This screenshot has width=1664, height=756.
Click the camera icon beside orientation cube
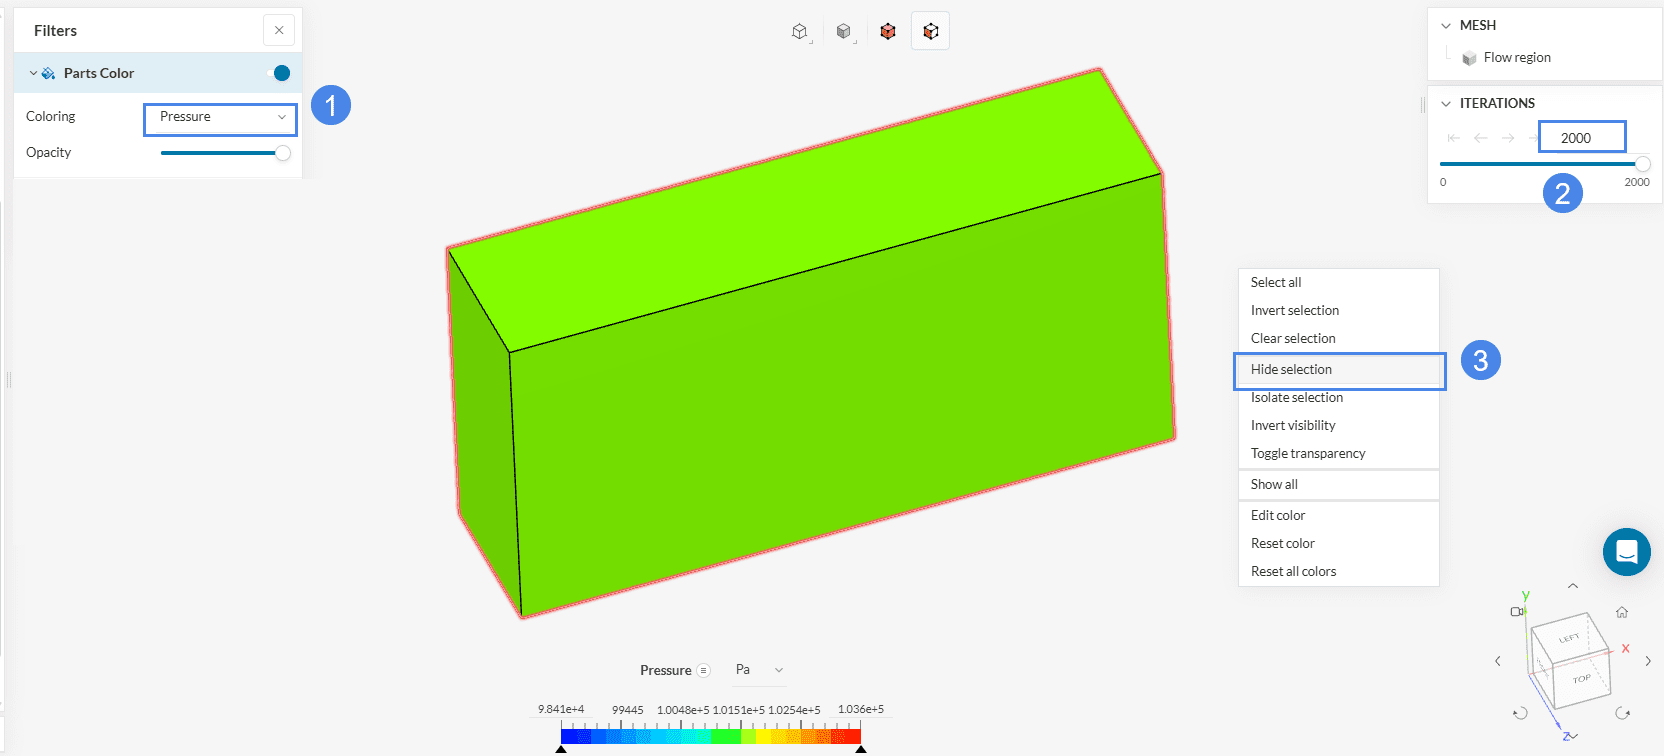[1517, 611]
